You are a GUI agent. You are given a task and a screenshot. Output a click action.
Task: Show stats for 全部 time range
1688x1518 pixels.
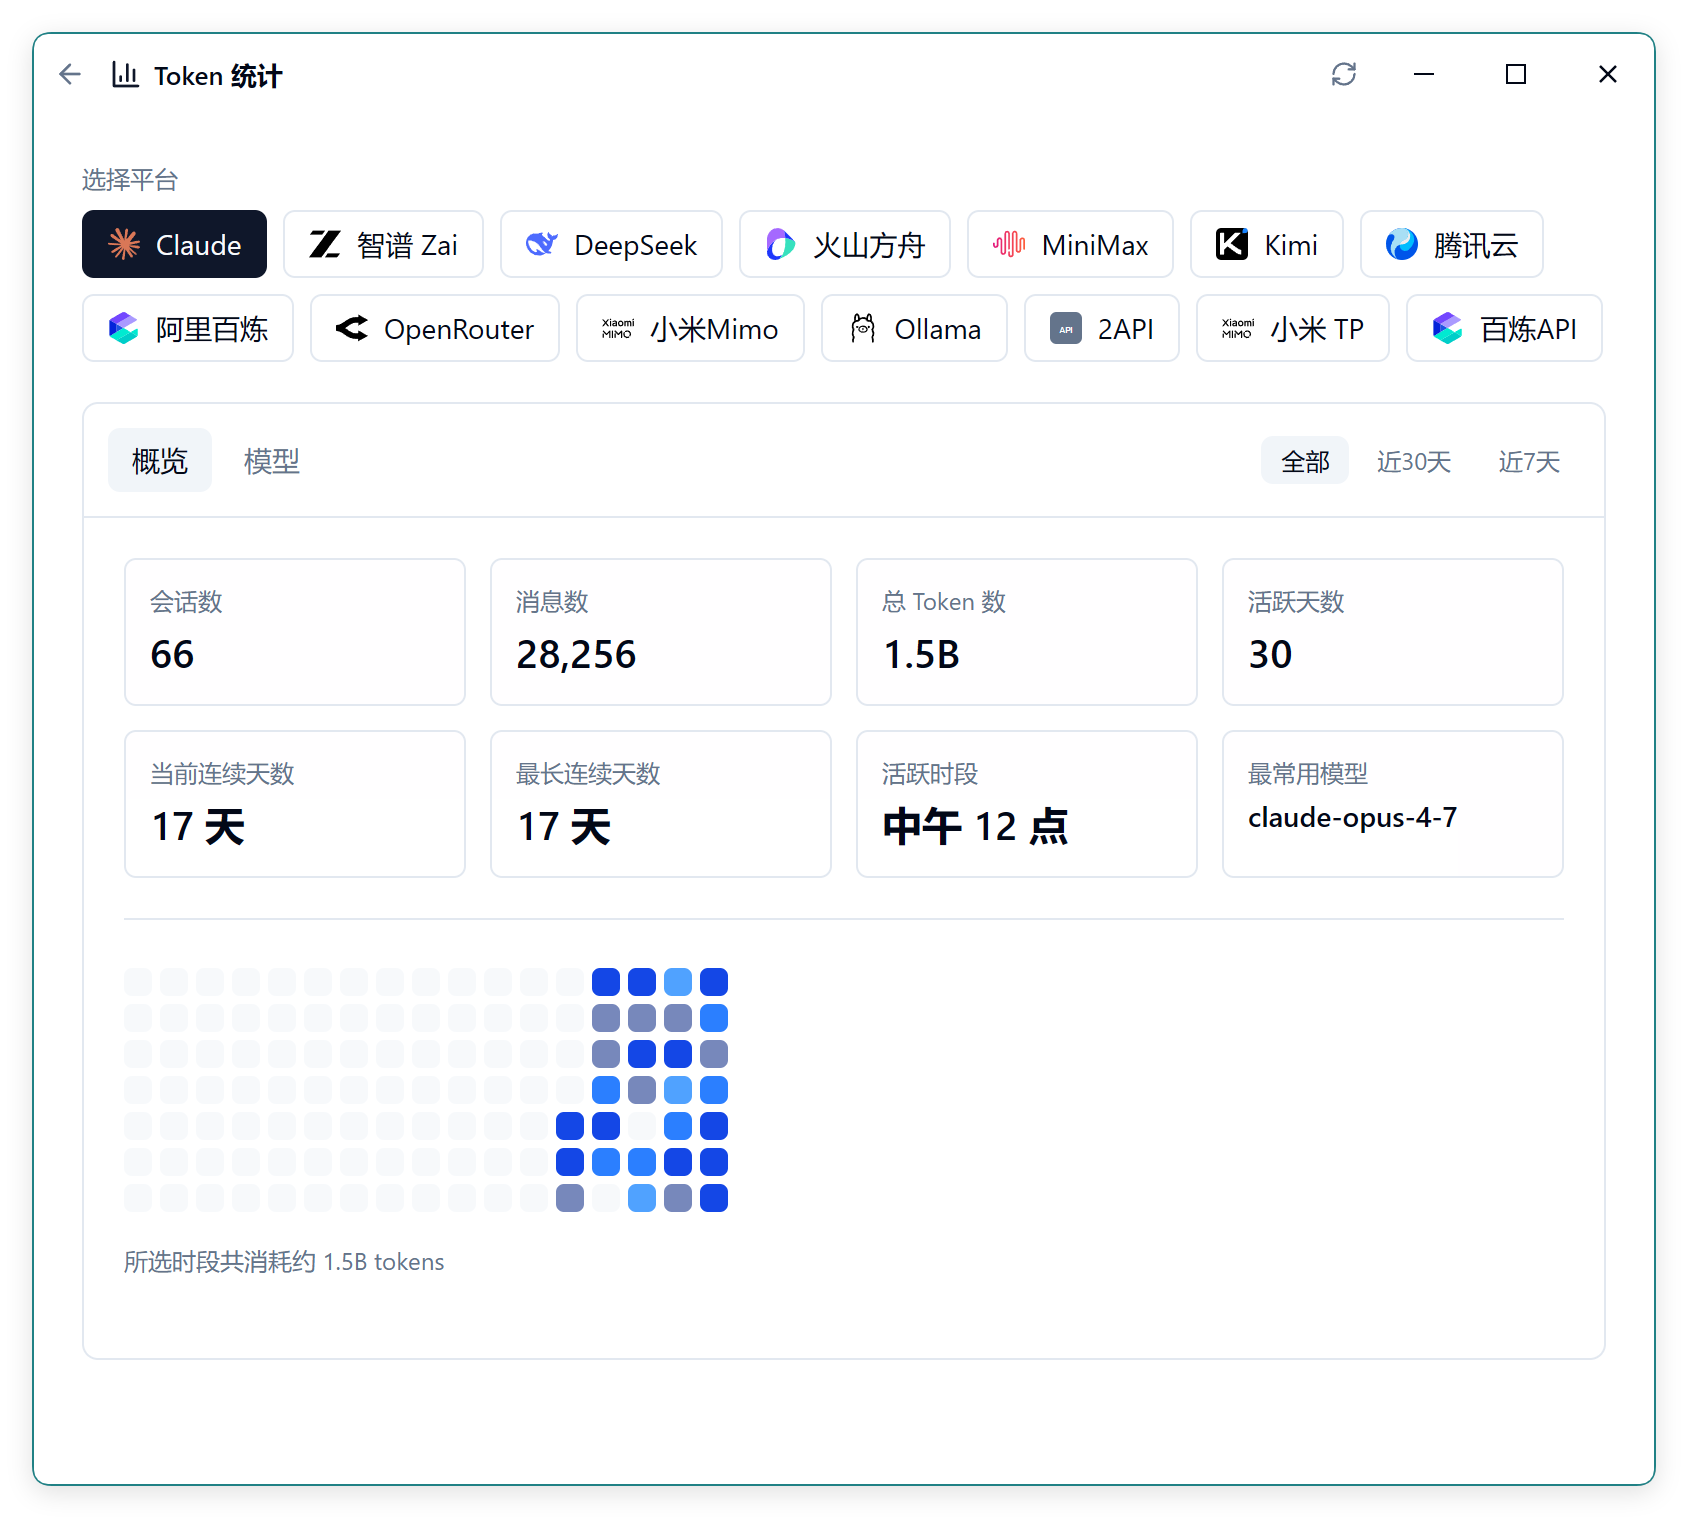(1305, 461)
